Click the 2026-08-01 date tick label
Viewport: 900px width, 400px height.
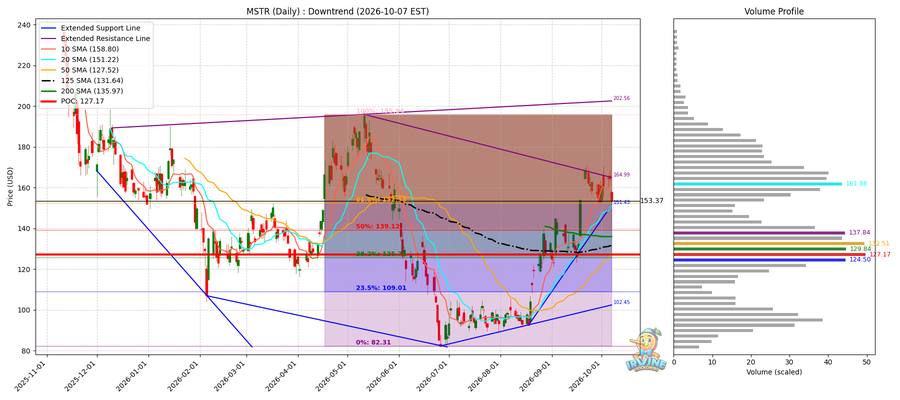pos(486,376)
